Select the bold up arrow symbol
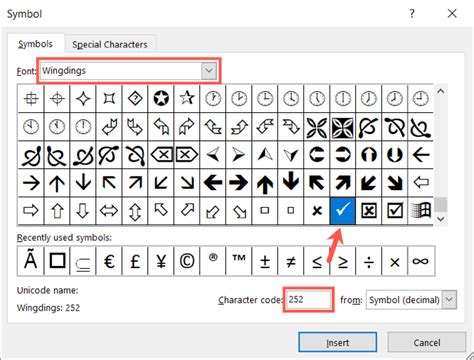474x360 pixels. (x=265, y=183)
